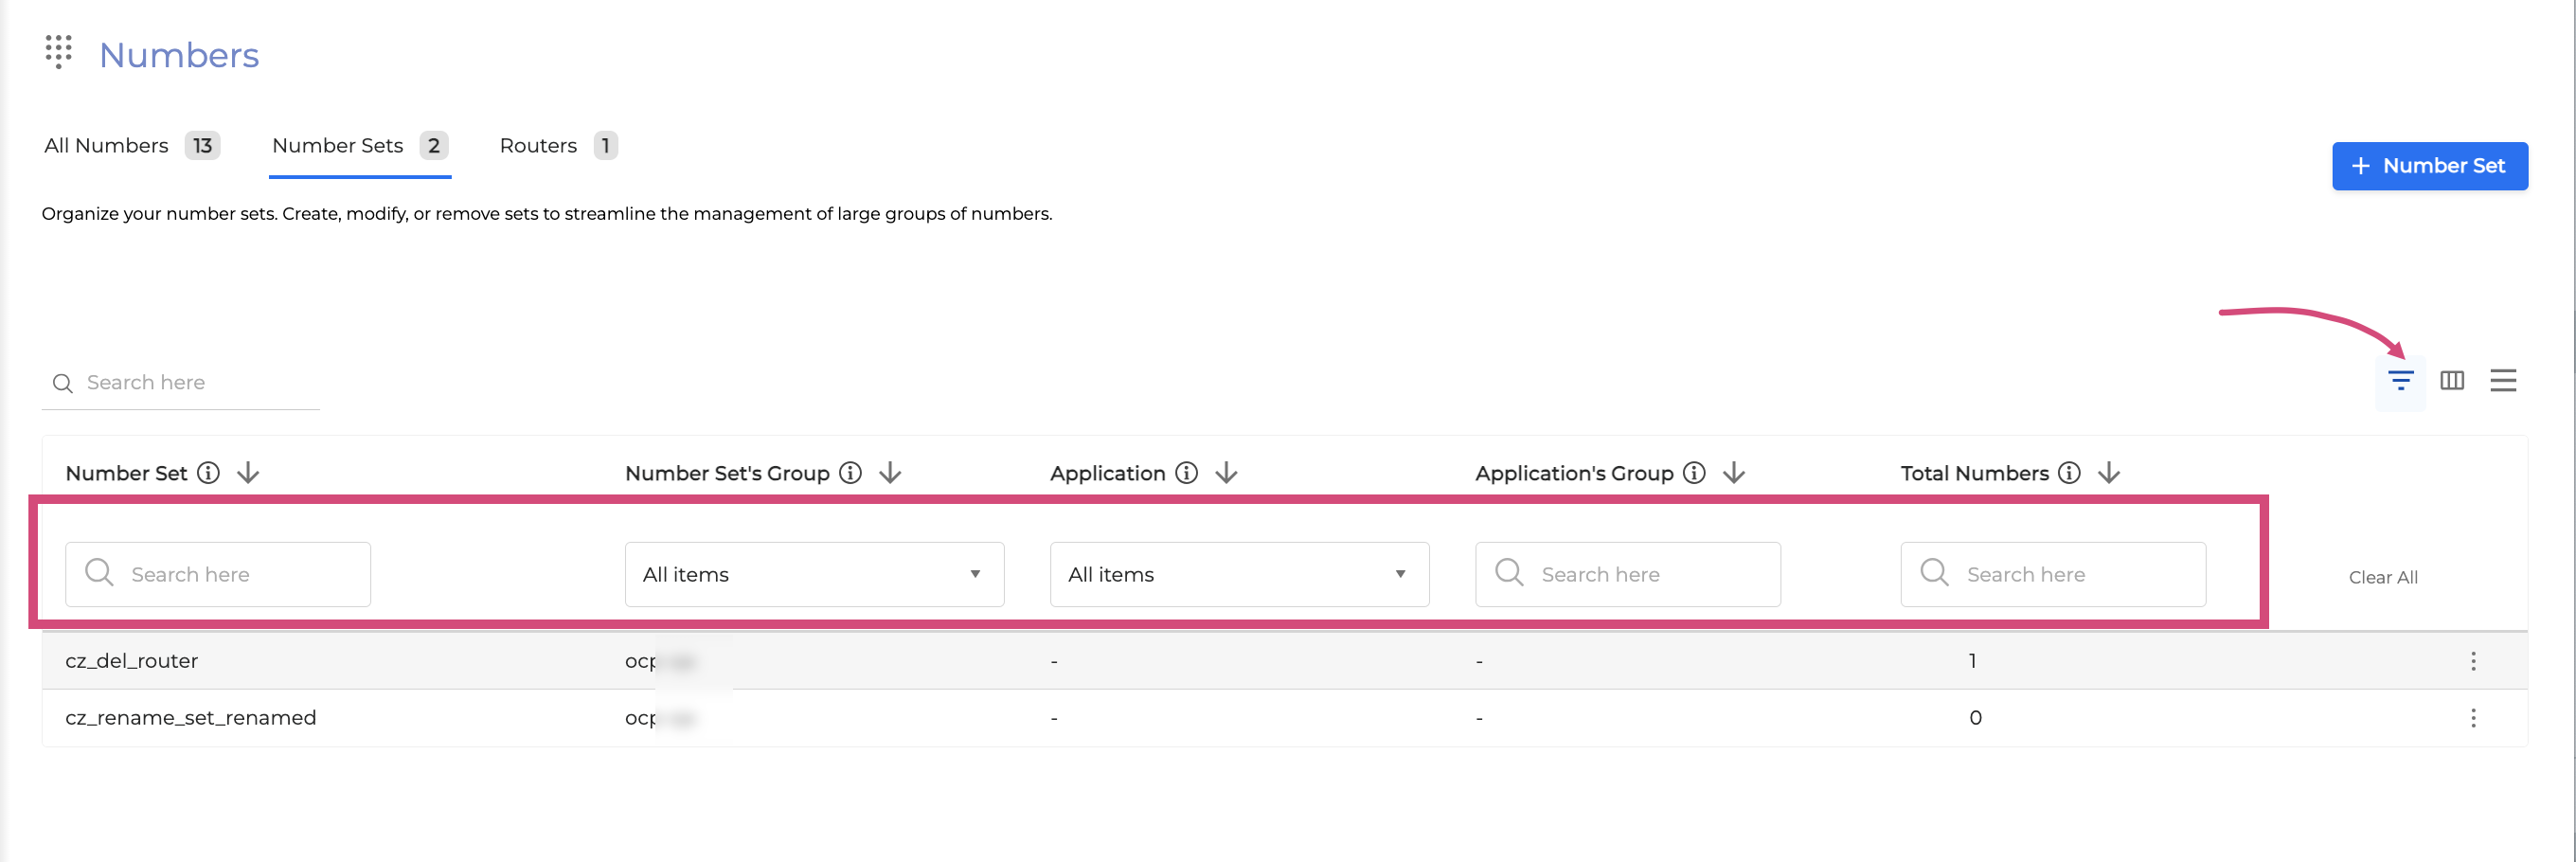
Task: Open kebab menu for cz_rename_set_renamed row
Action: pos(2473,718)
